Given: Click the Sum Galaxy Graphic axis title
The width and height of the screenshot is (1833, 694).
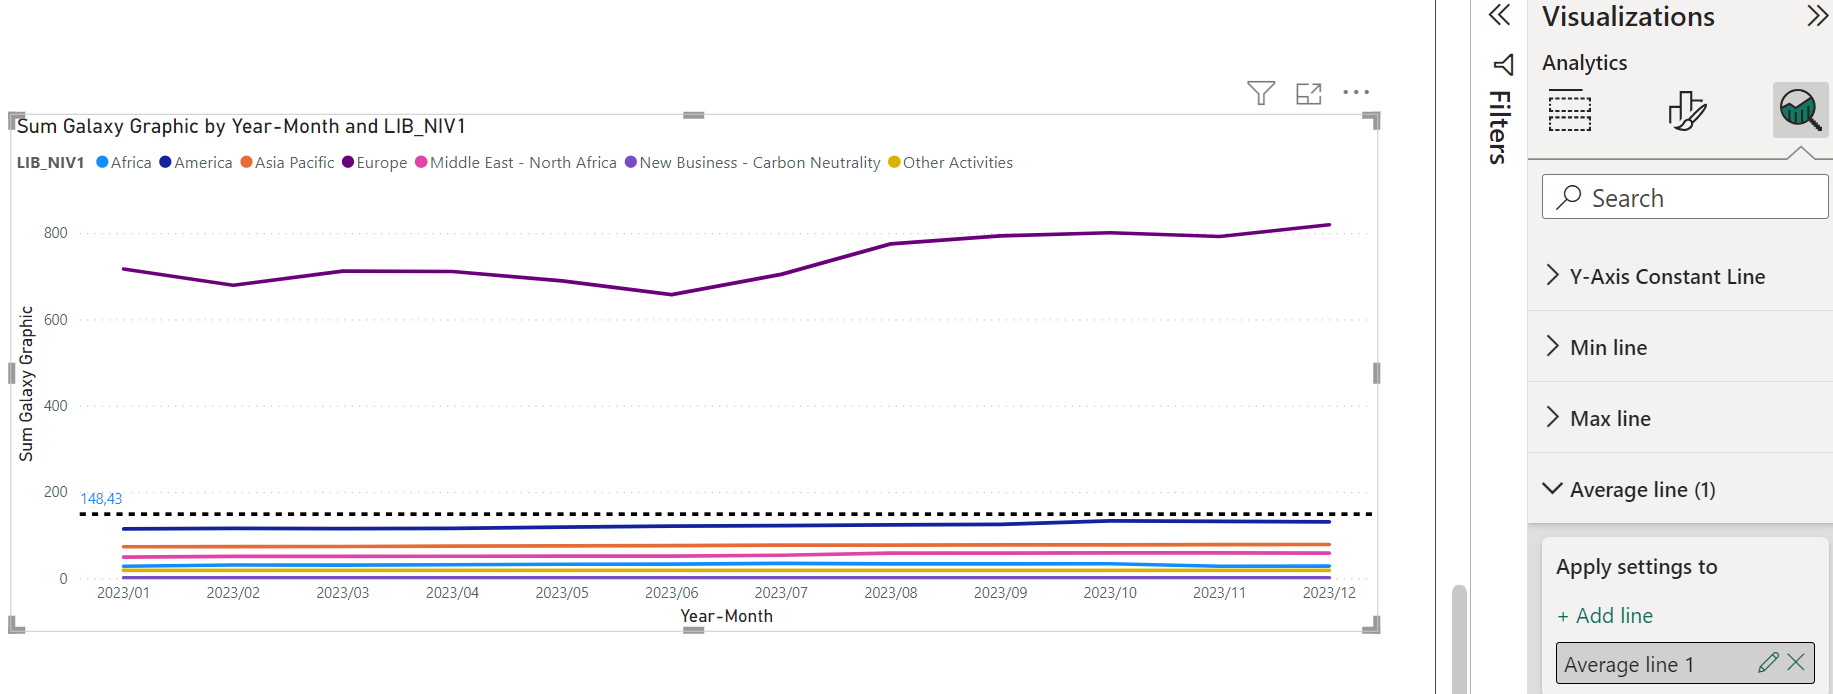Looking at the screenshot, I should coord(26,384).
